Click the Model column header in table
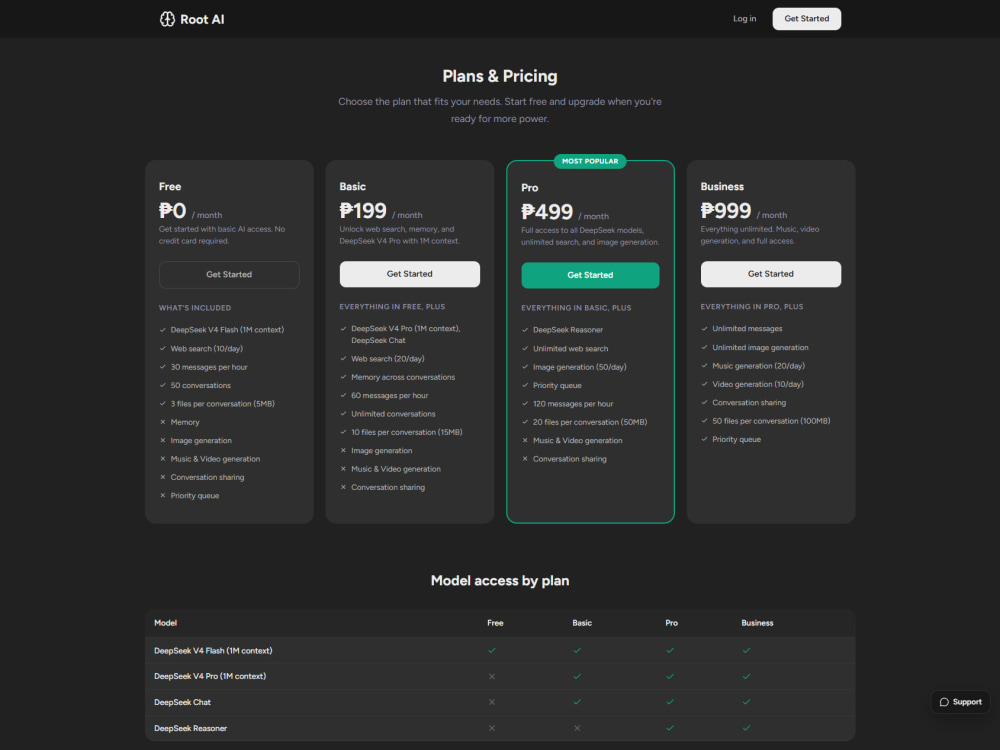 point(165,622)
